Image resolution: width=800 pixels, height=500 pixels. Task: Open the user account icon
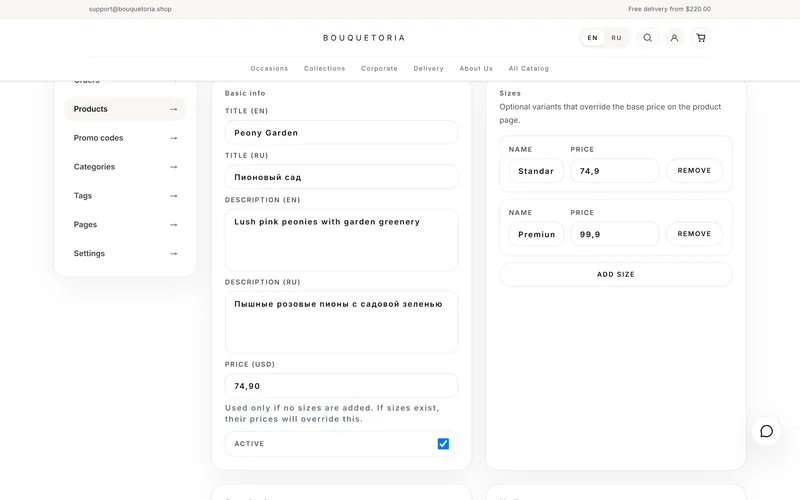(x=674, y=38)
